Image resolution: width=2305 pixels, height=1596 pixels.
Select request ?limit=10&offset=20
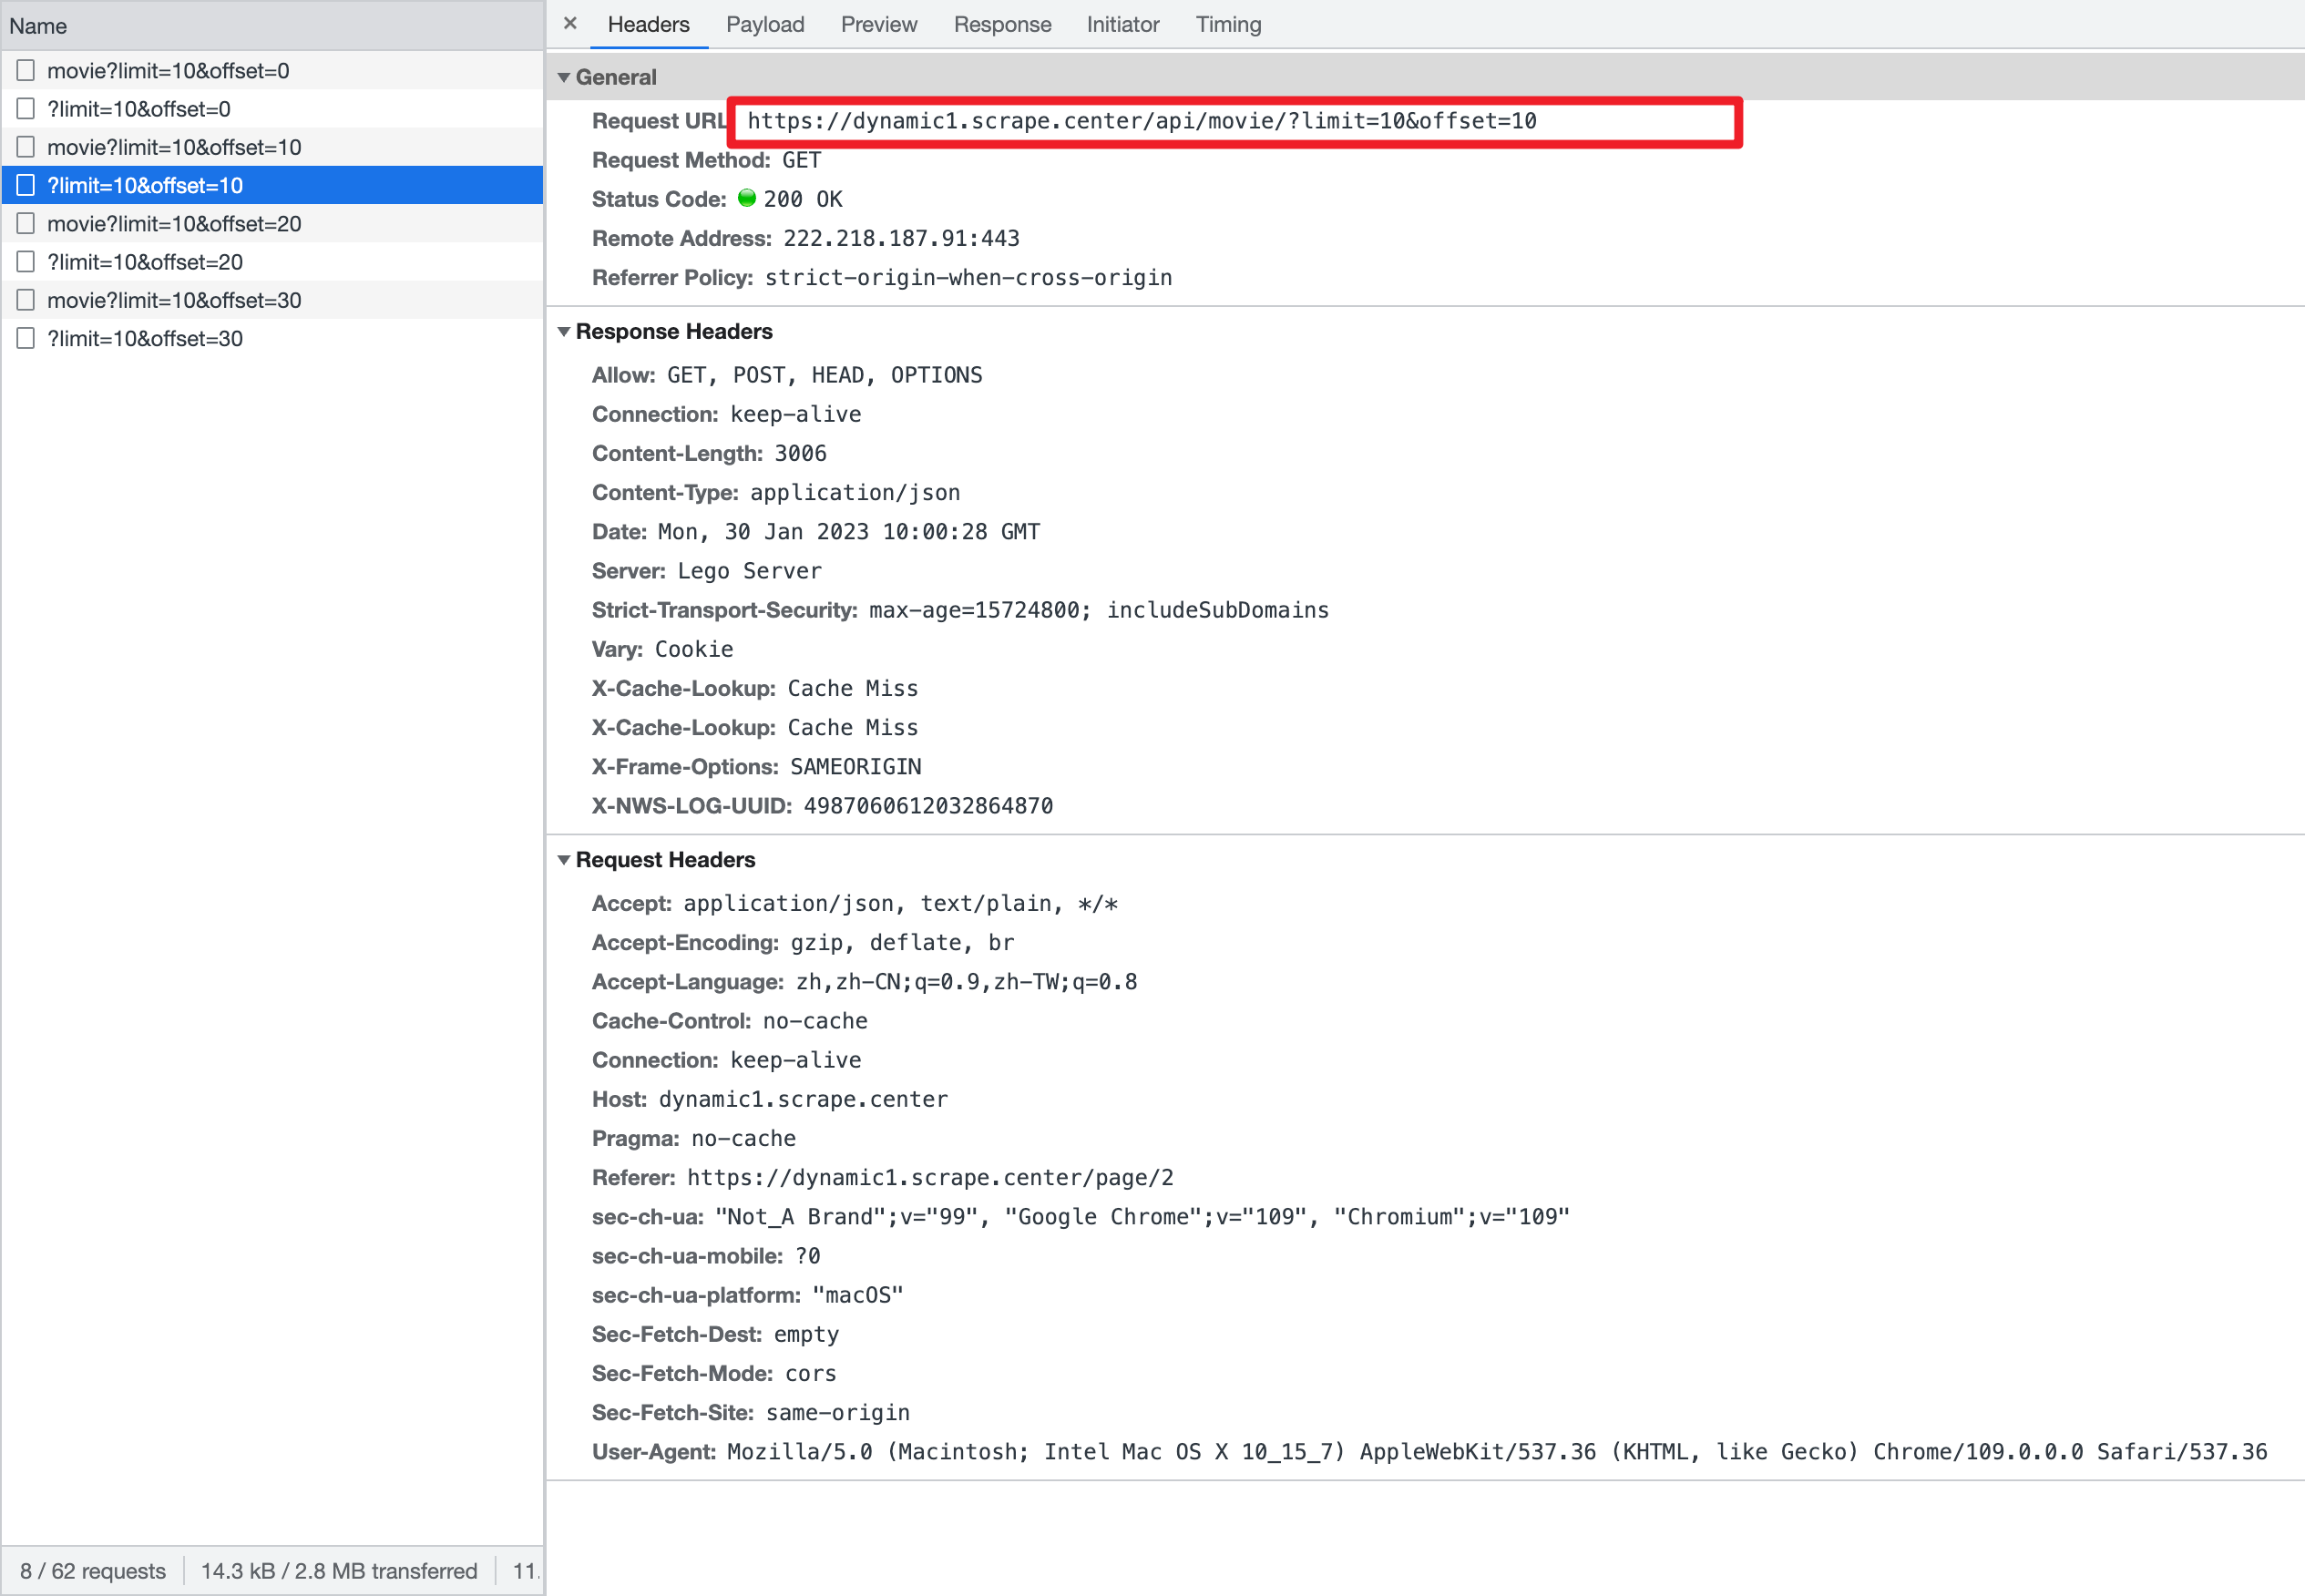click(x=272, y=261)
